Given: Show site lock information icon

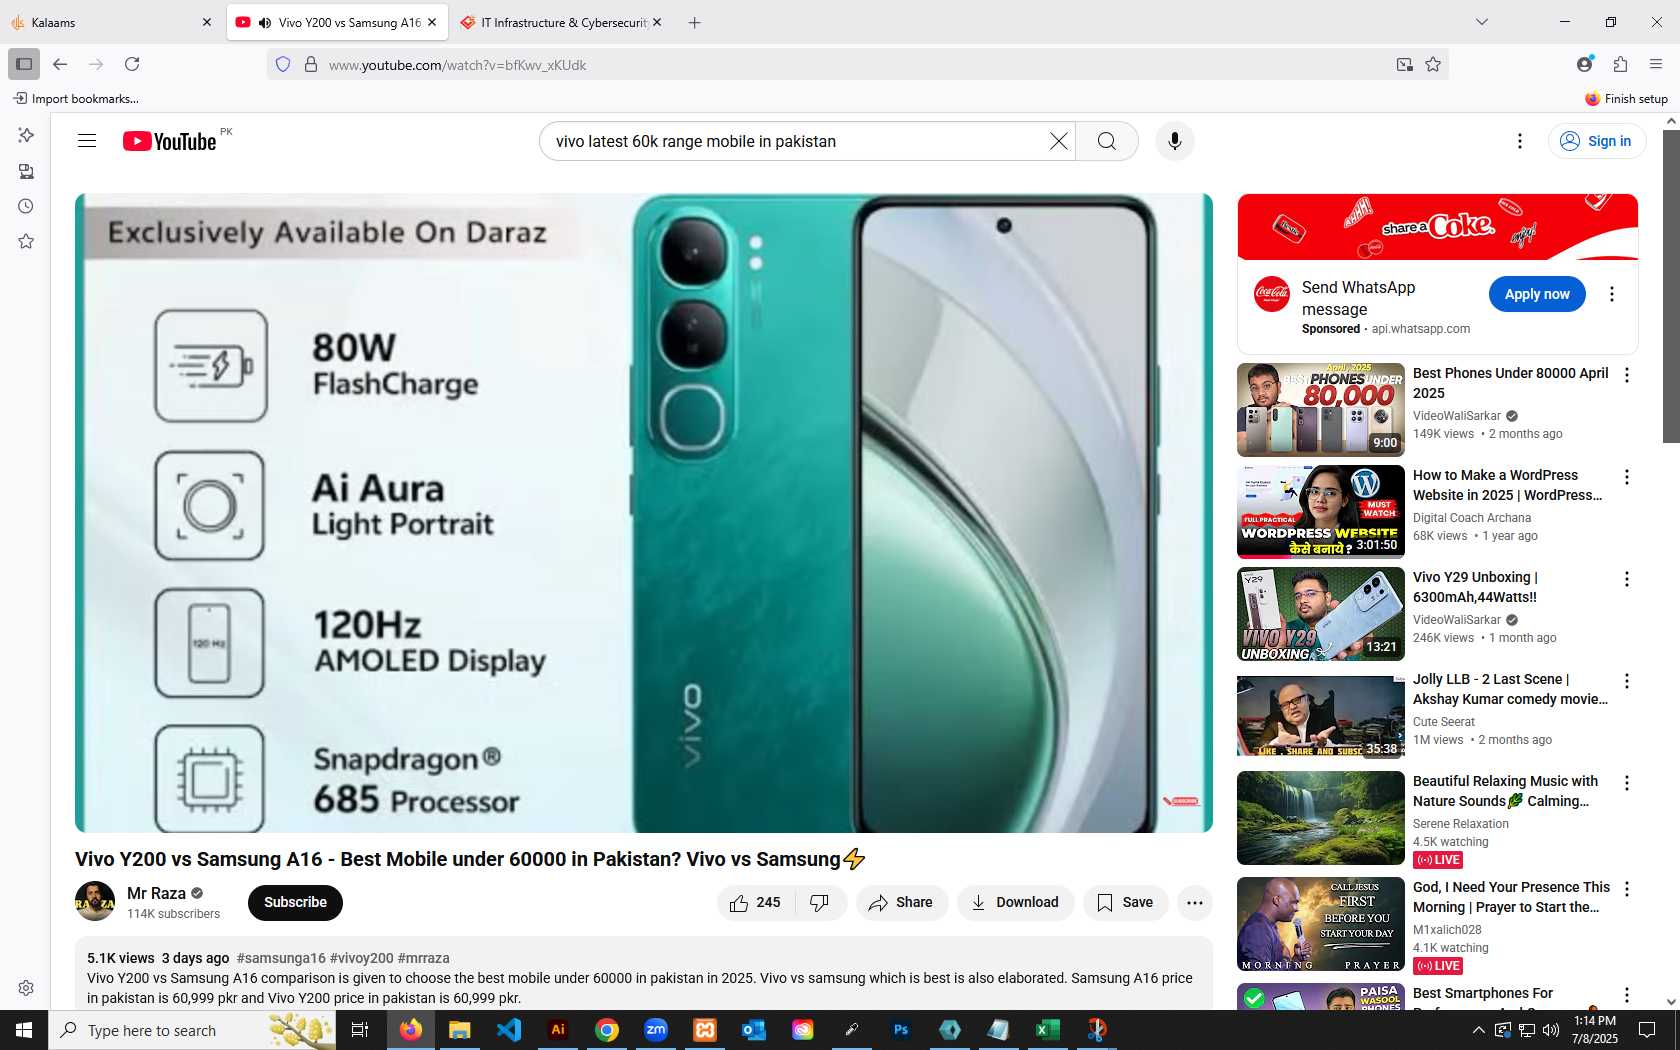Looking at the screenshot, I should tap(311, 64).
